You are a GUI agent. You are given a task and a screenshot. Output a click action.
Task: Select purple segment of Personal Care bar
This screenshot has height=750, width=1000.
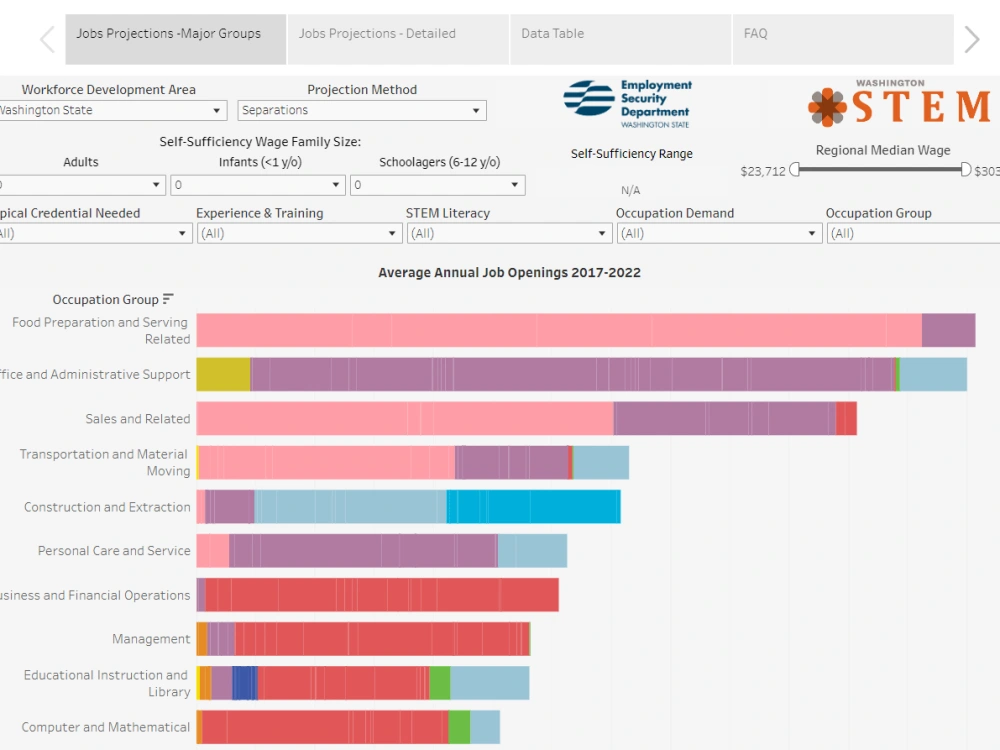pyautogui.click(x=363, y=550)
